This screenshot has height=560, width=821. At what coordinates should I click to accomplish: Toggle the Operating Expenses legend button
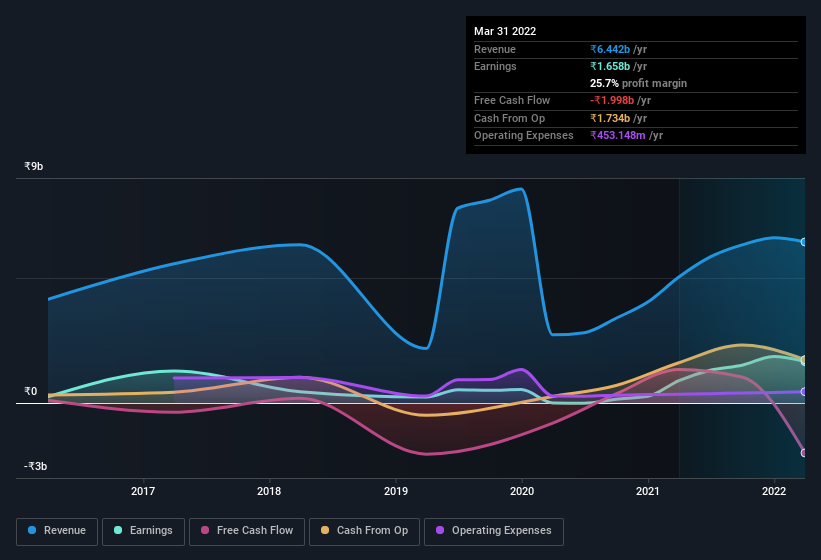[494, 531]
